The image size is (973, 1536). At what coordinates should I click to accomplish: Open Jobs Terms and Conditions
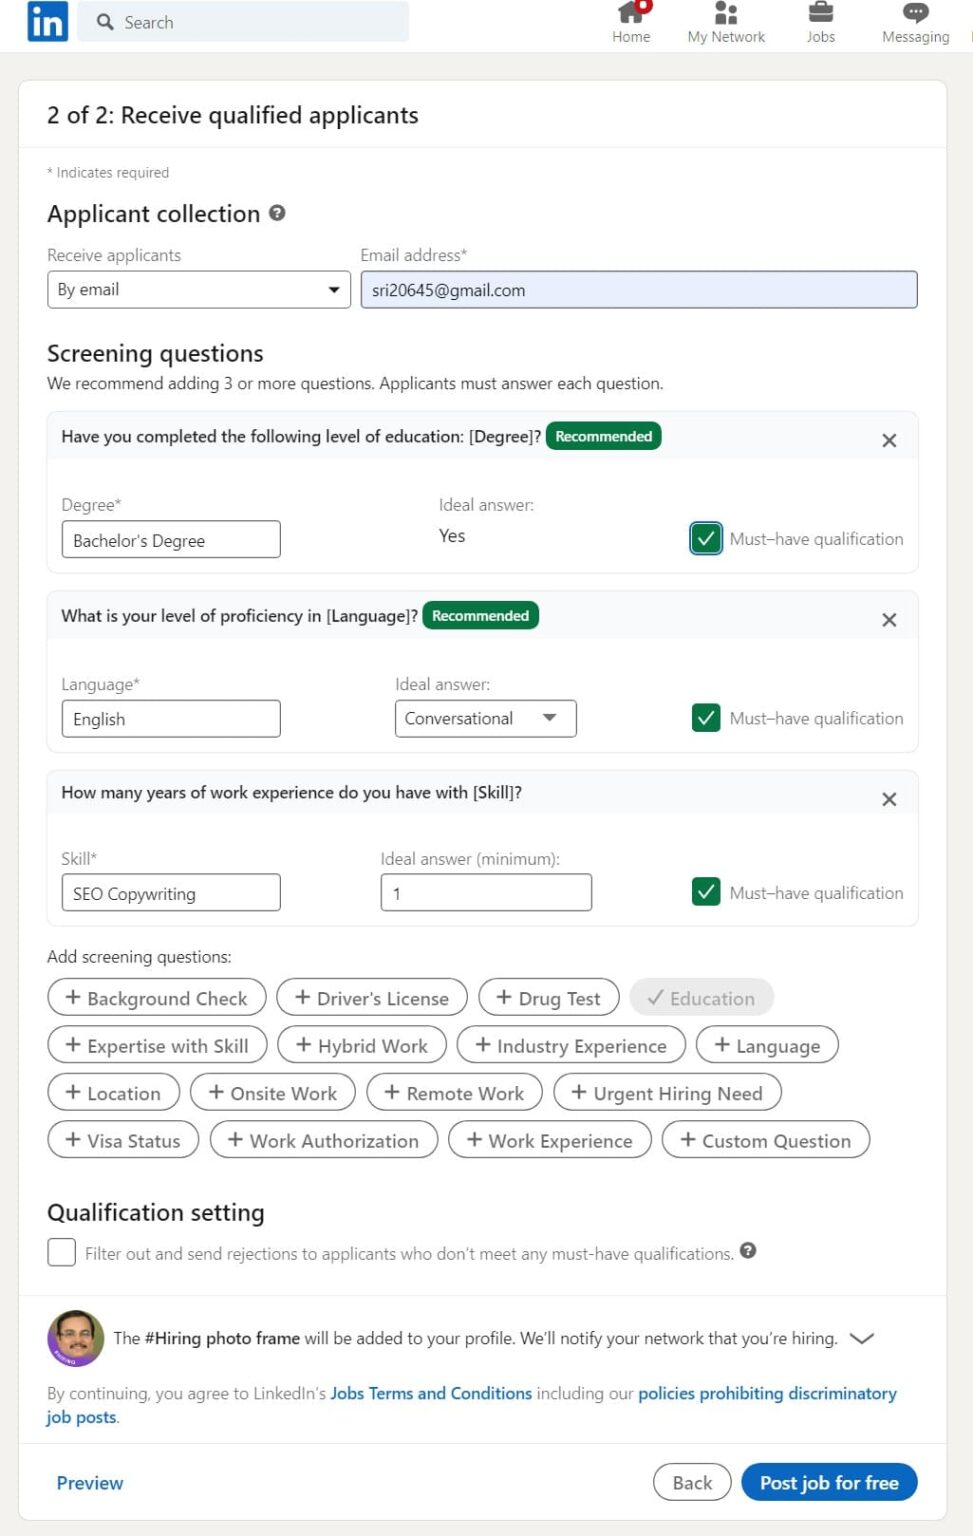(430, 1393)
